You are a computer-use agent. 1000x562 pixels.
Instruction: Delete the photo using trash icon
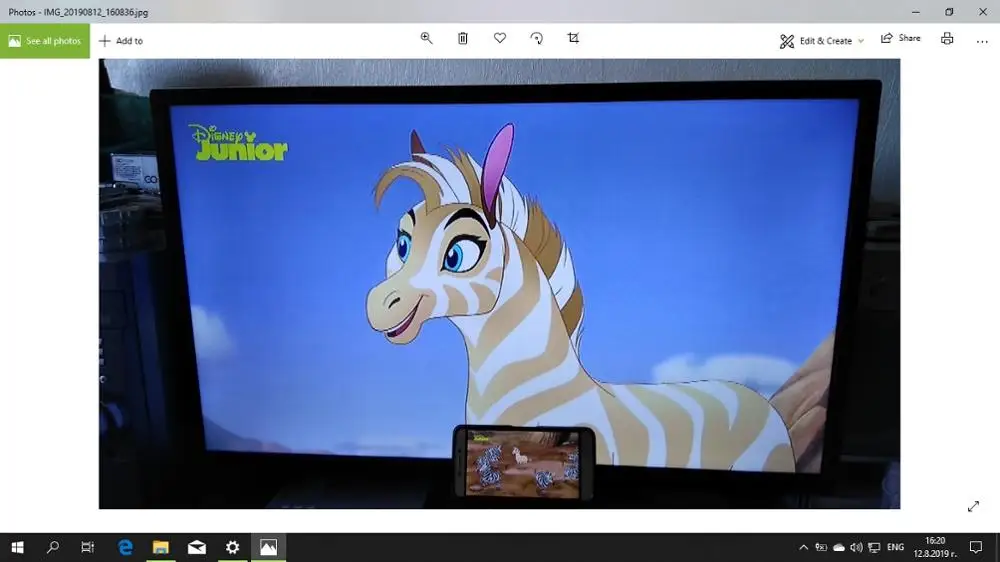[x=463, y=38]
